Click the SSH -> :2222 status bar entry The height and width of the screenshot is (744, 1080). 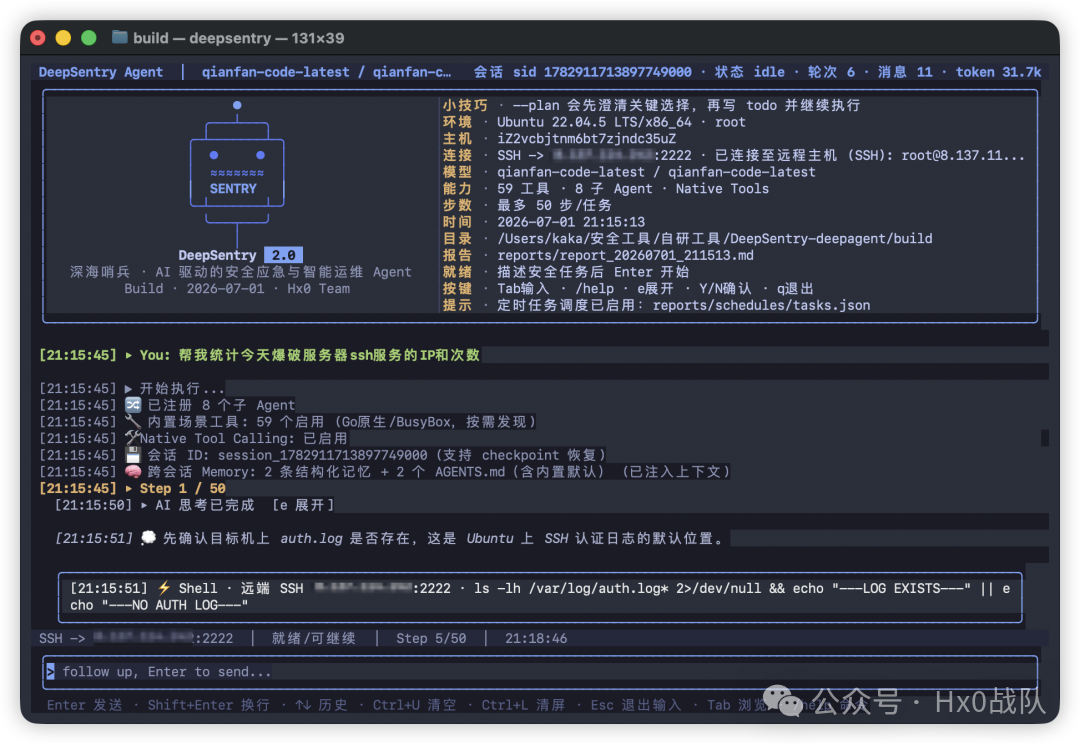(136, 639)
